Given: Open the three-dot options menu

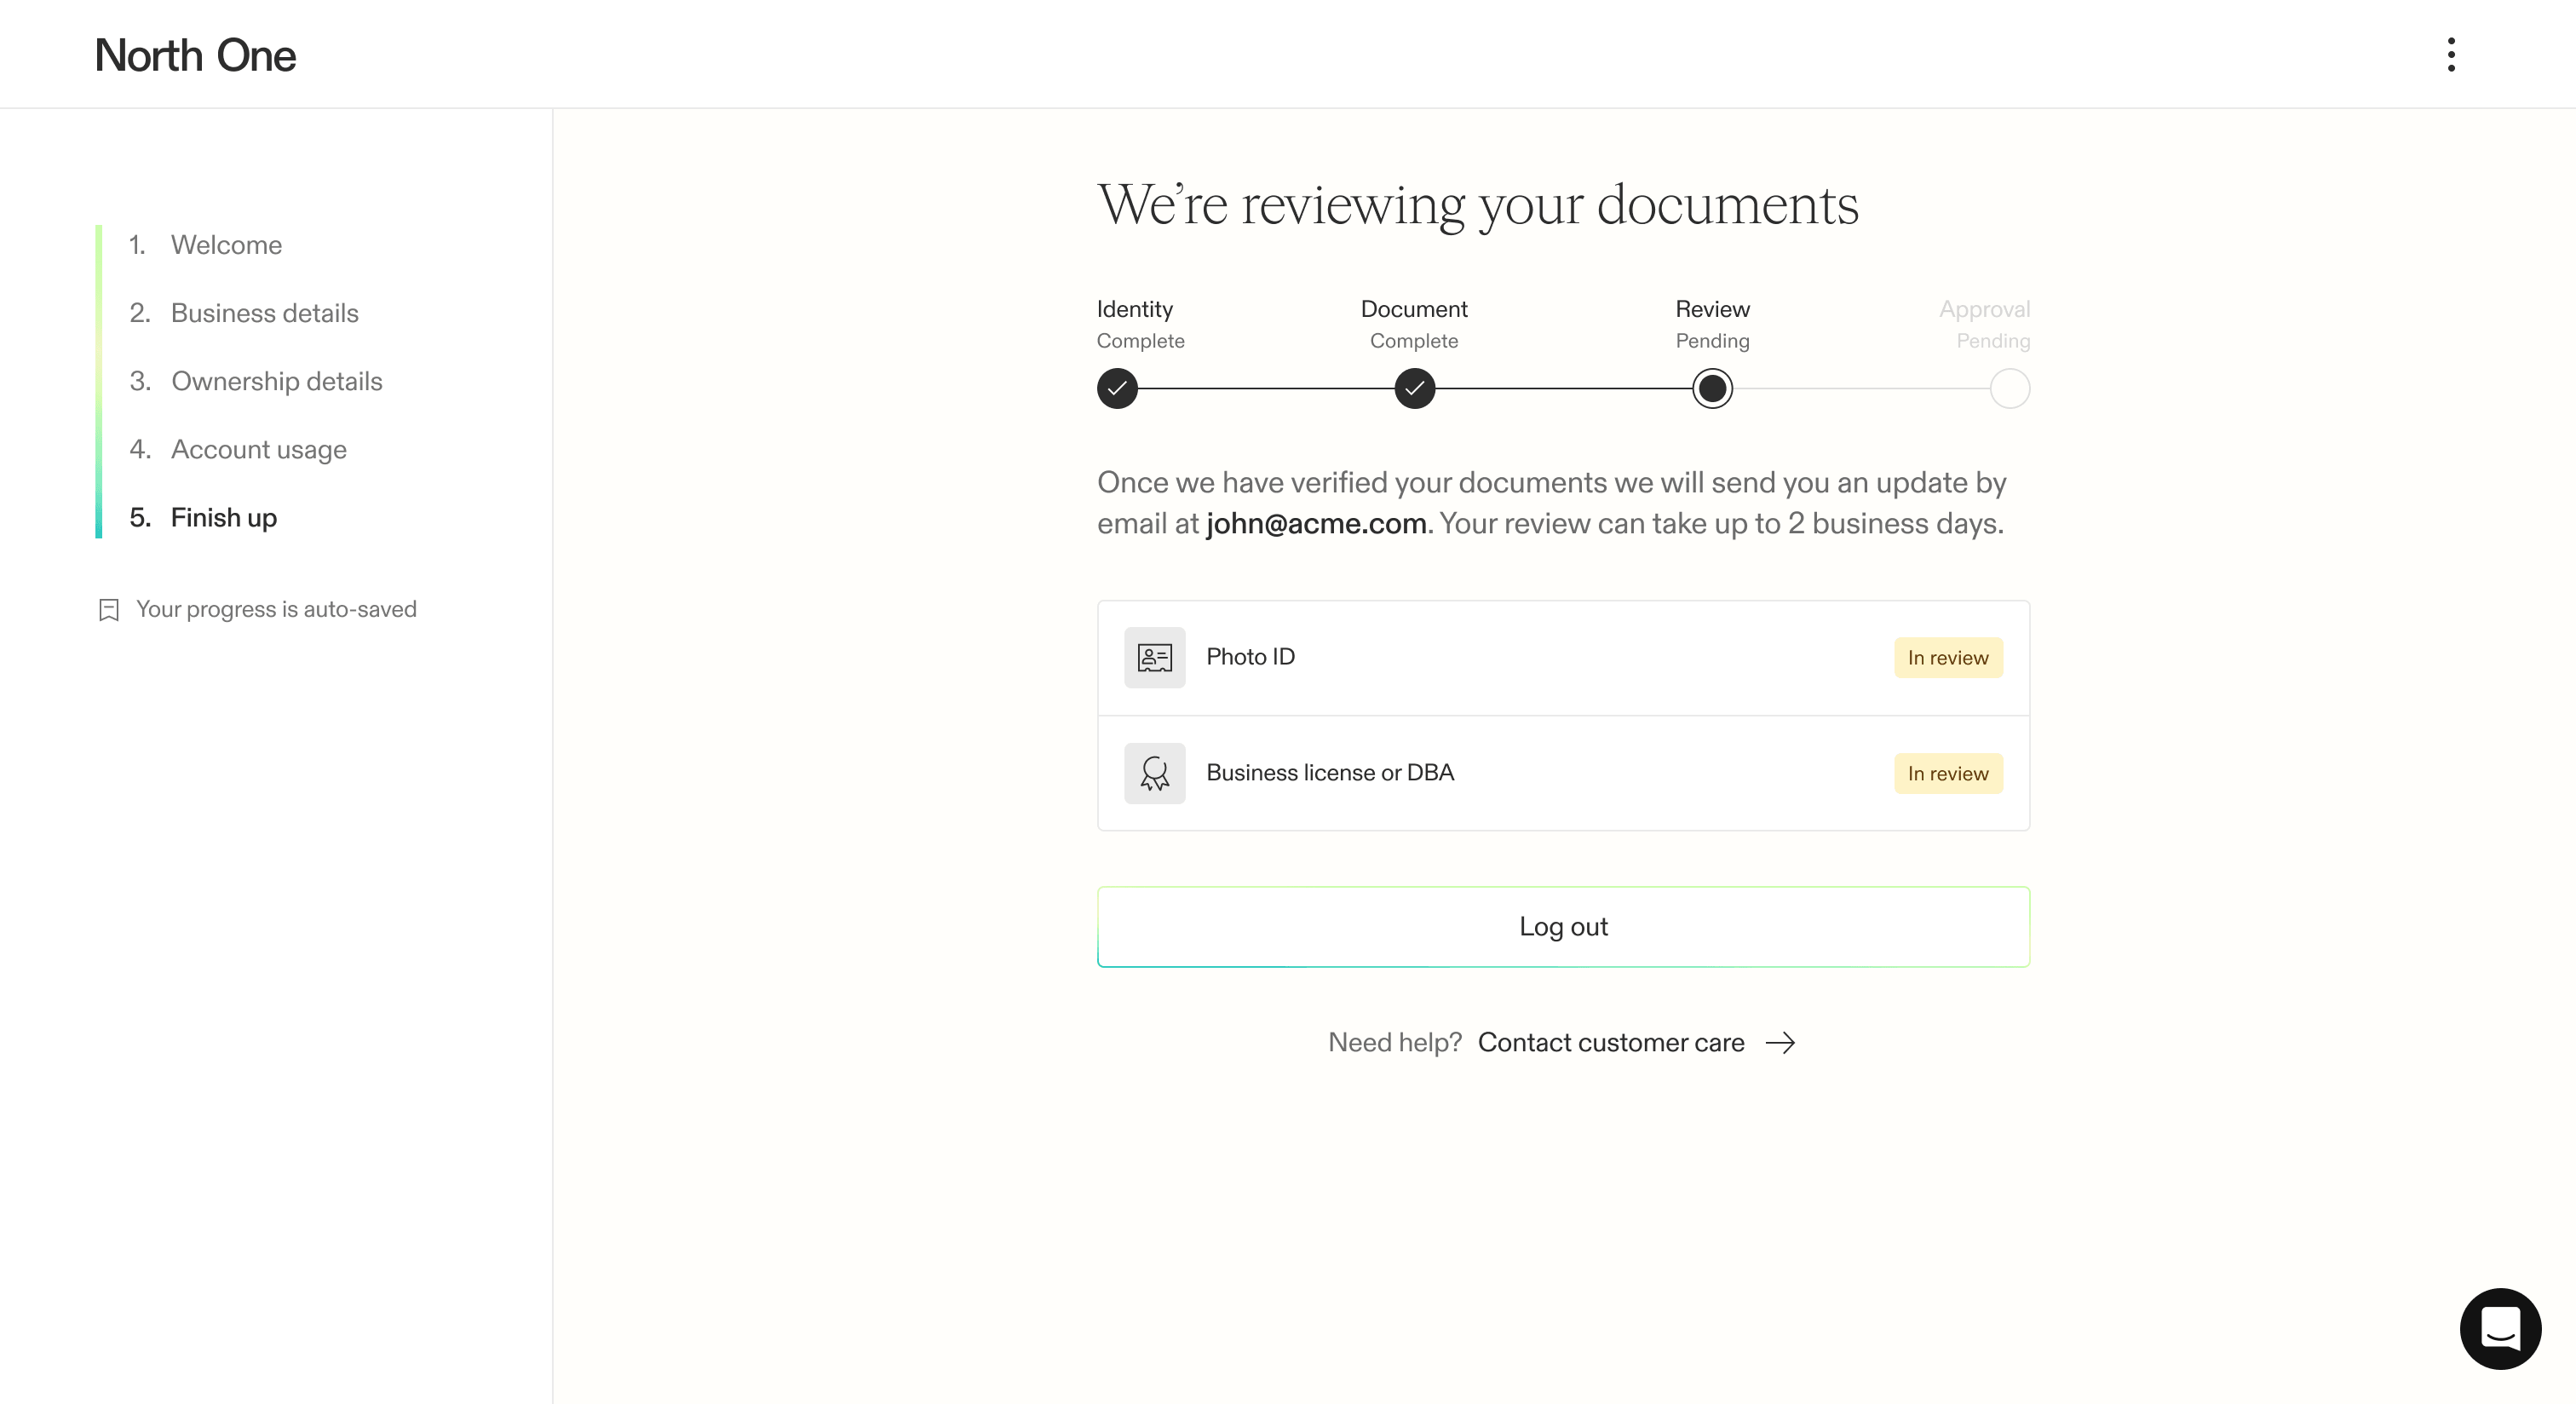Looking at the screenshot, I should [x=2451, y=55].
